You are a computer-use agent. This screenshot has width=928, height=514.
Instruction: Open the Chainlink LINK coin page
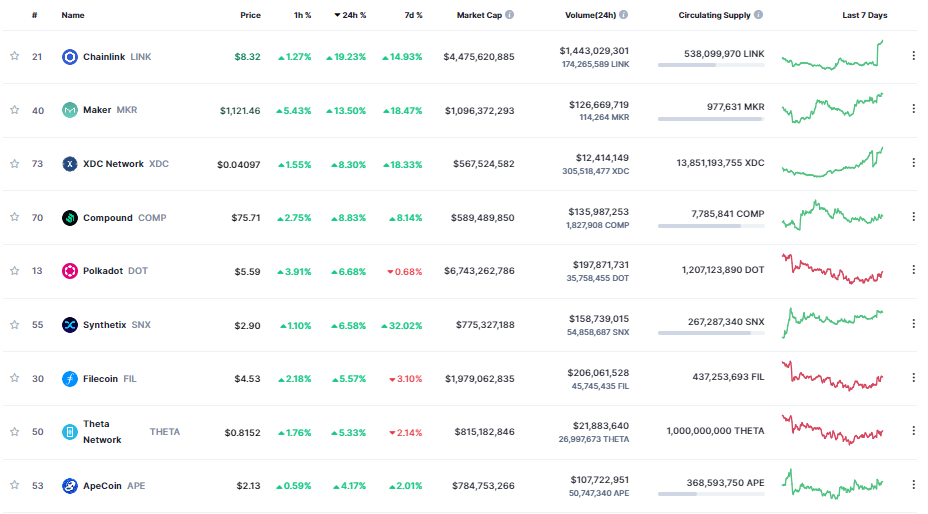coord(117,57)
